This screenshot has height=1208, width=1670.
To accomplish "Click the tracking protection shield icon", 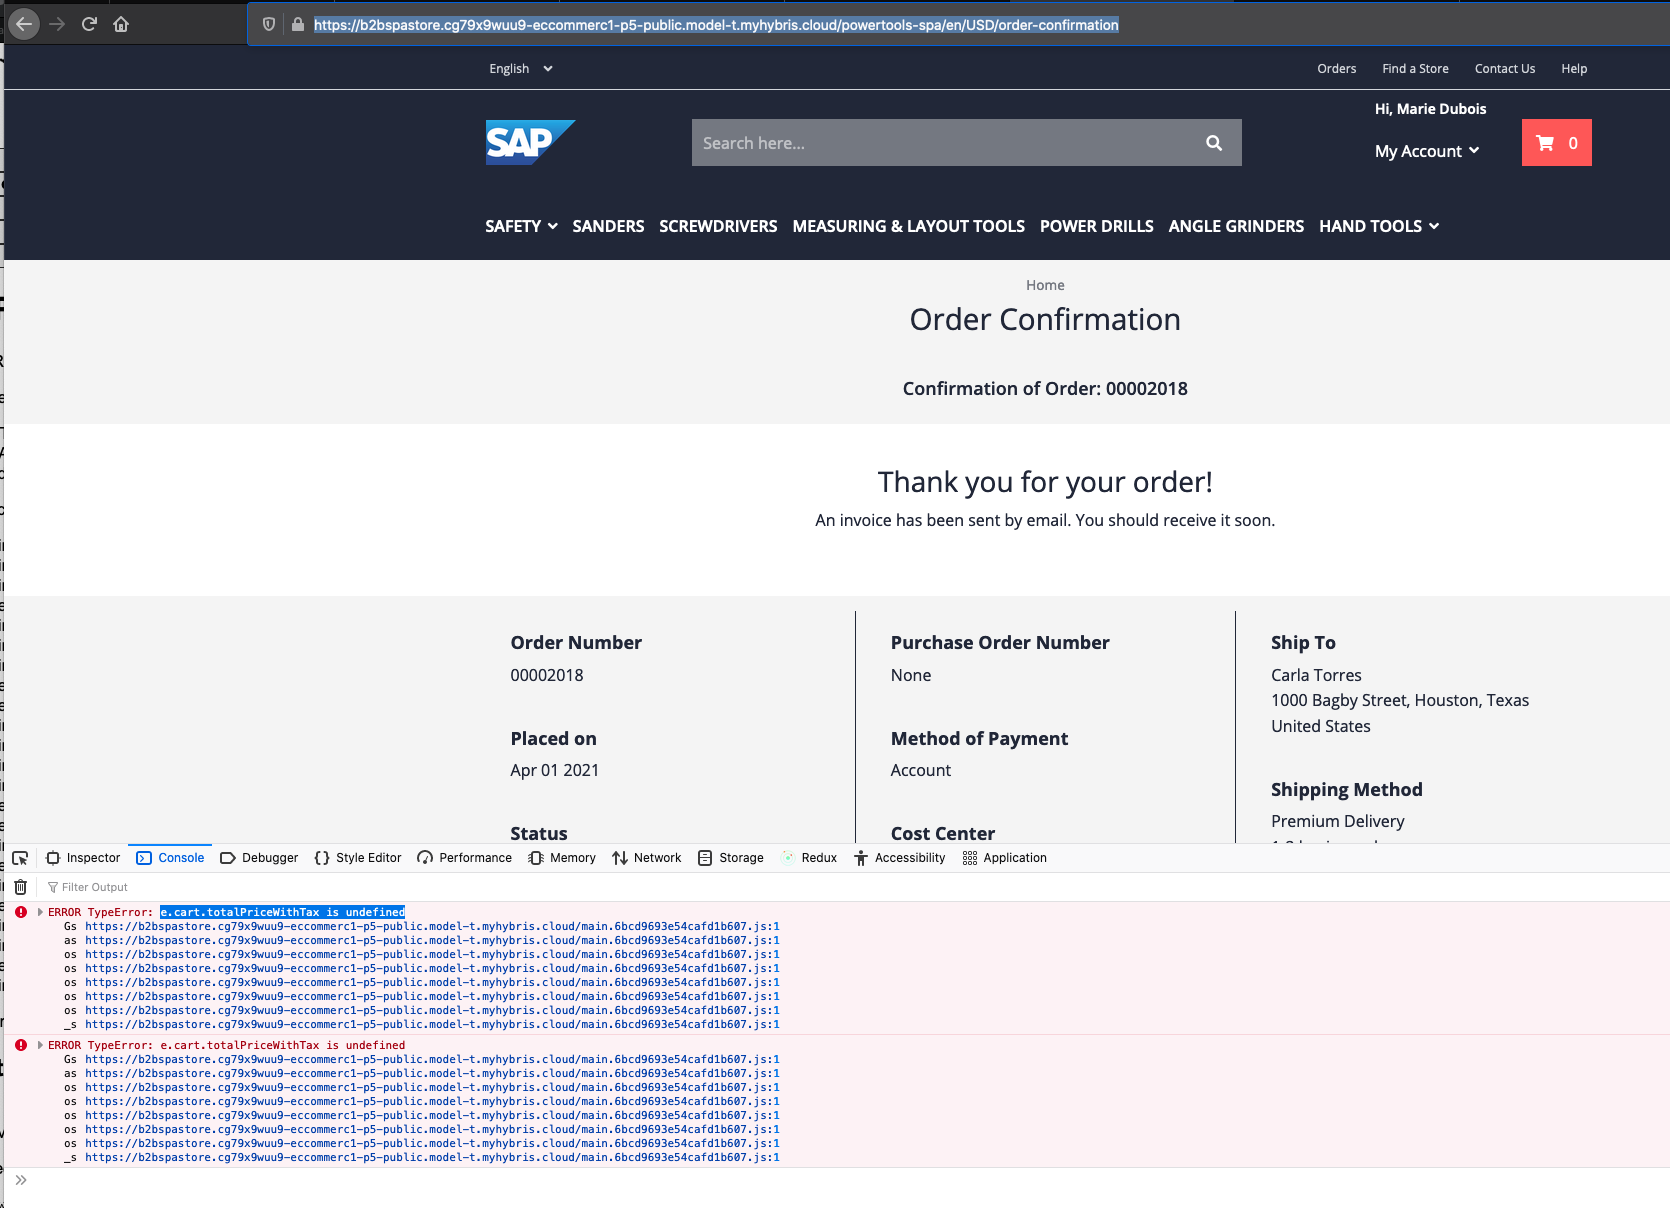I will point(266,24).
